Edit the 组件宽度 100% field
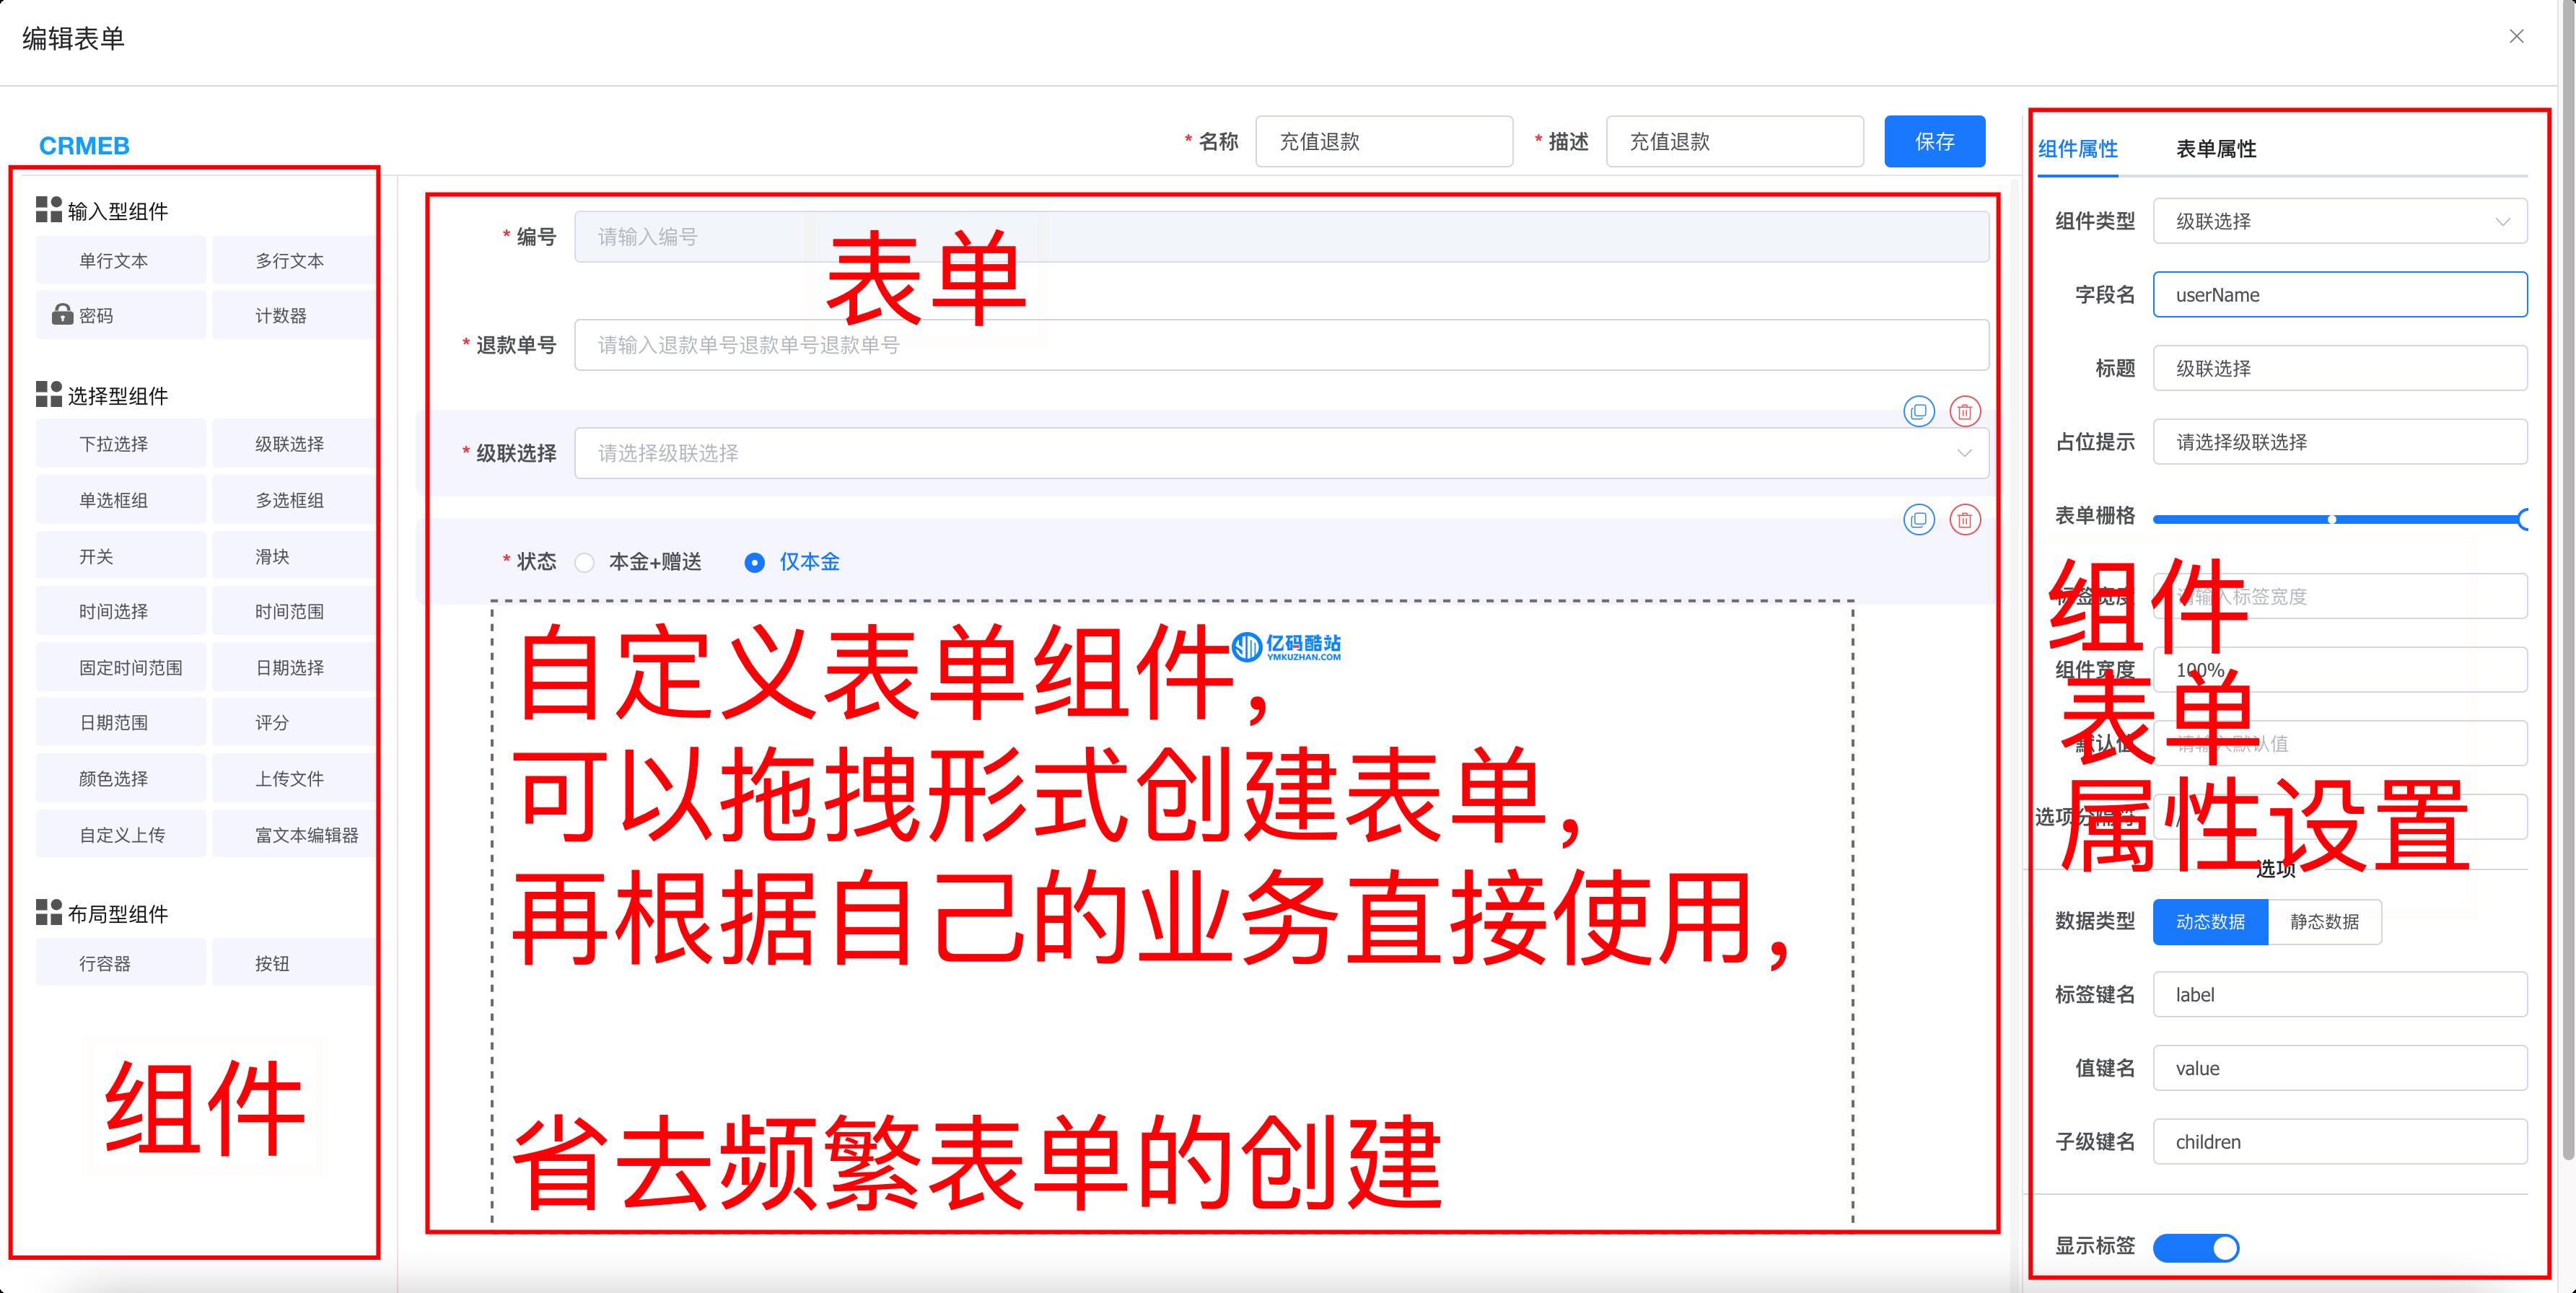The height and width of the screenshot is (1293, 2576). click(2340, 670)
